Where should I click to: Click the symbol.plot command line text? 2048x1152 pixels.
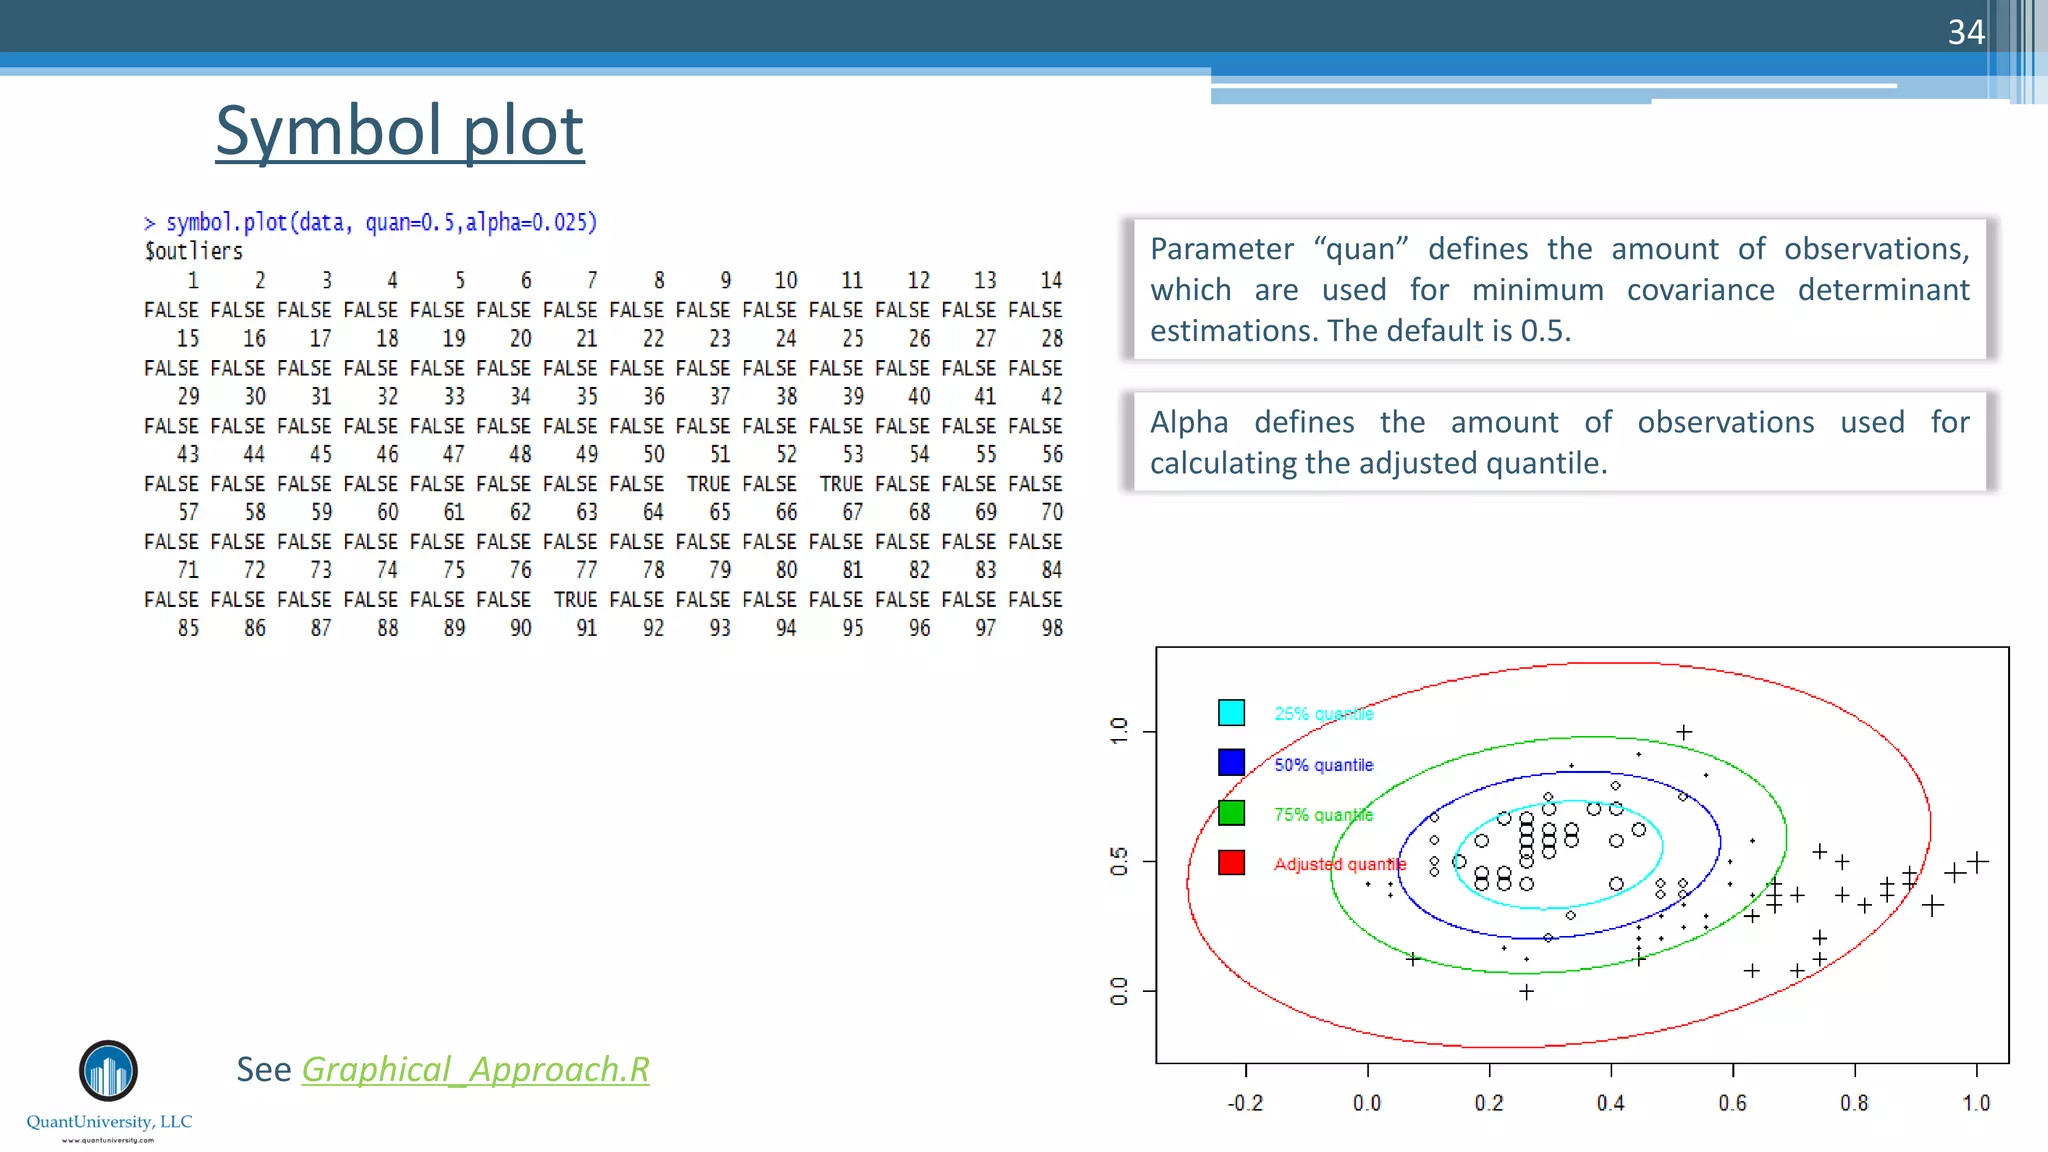coord(371,222)
